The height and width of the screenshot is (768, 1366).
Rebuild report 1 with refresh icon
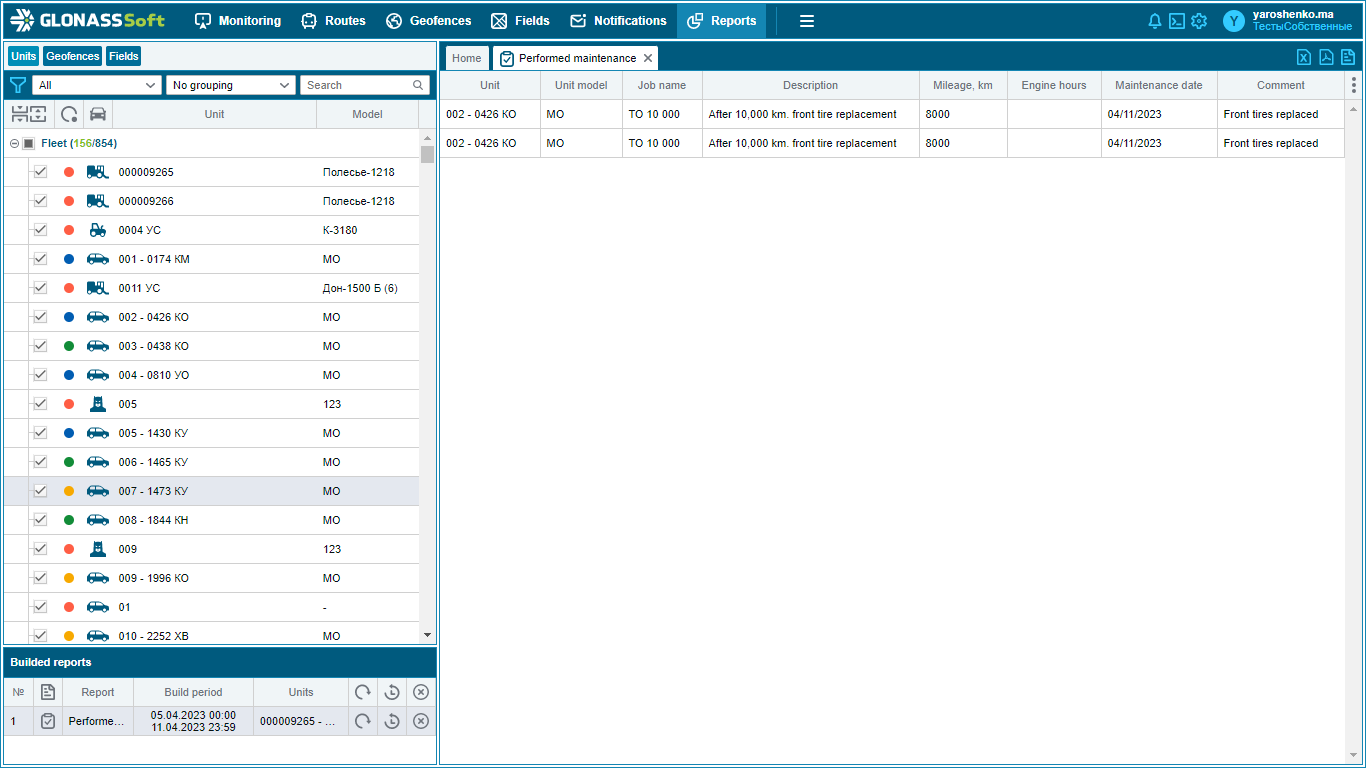(x=363, y=721)
